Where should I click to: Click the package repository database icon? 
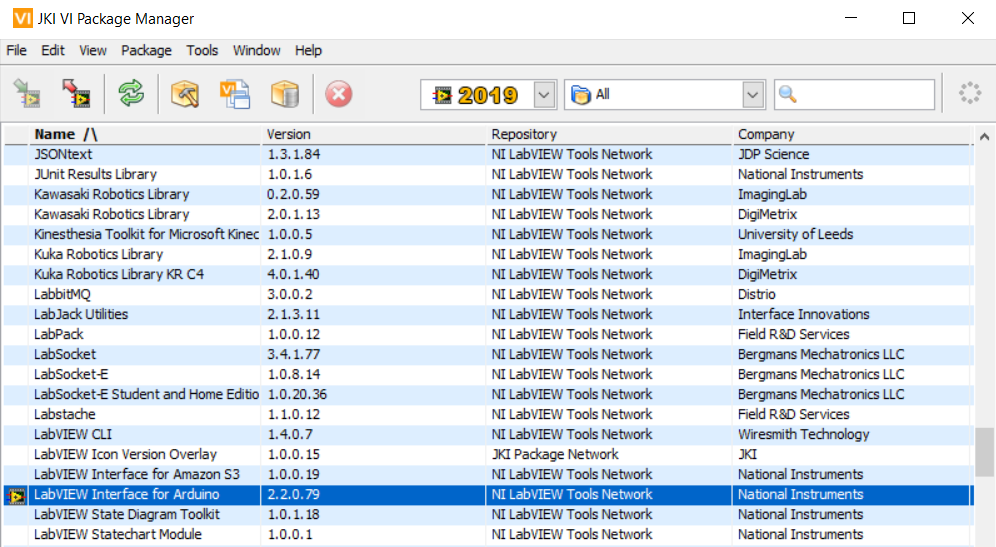tap(285, 94)
